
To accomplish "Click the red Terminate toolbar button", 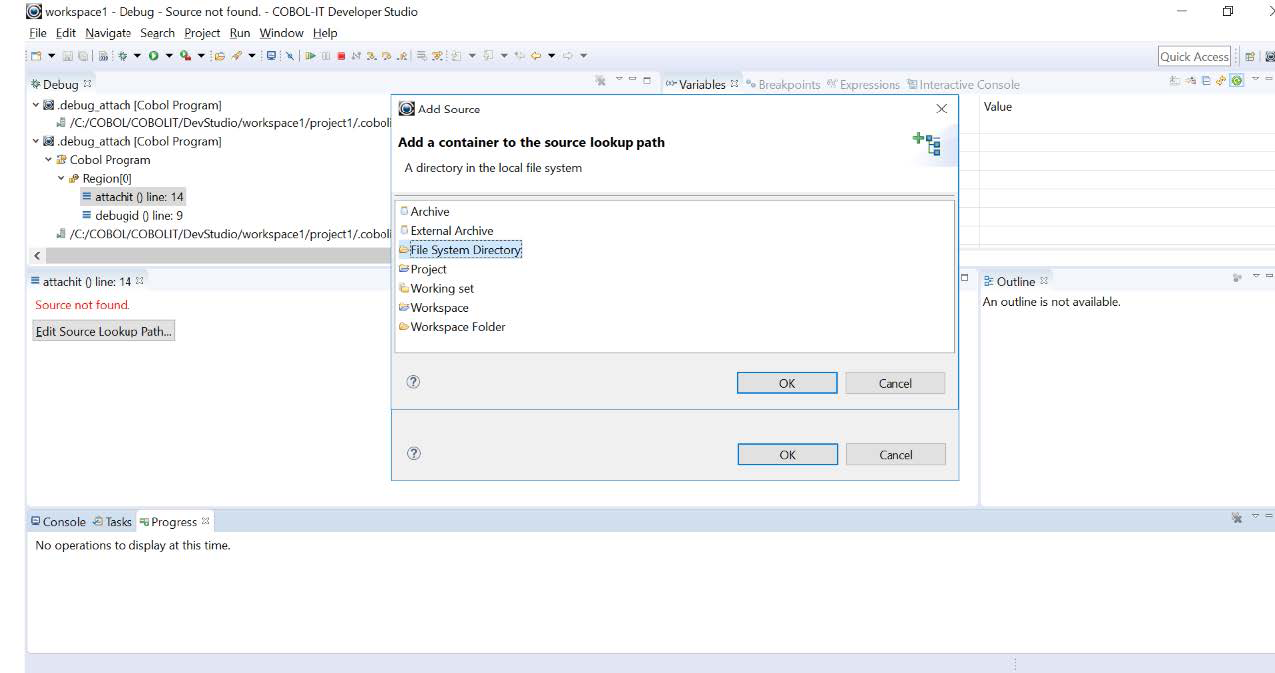I will [341, 55].
